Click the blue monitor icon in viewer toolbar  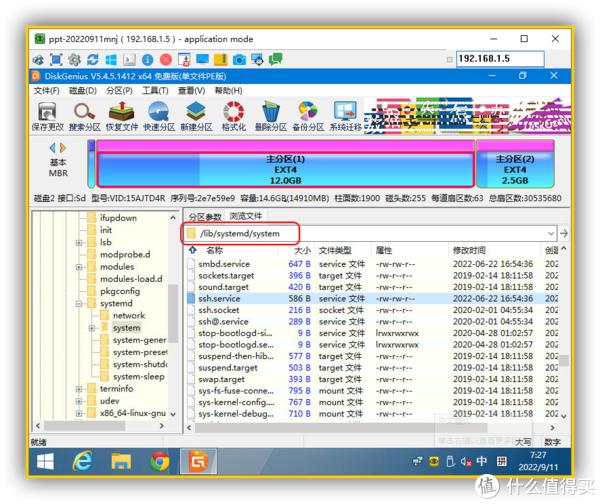tap(202, 59)
